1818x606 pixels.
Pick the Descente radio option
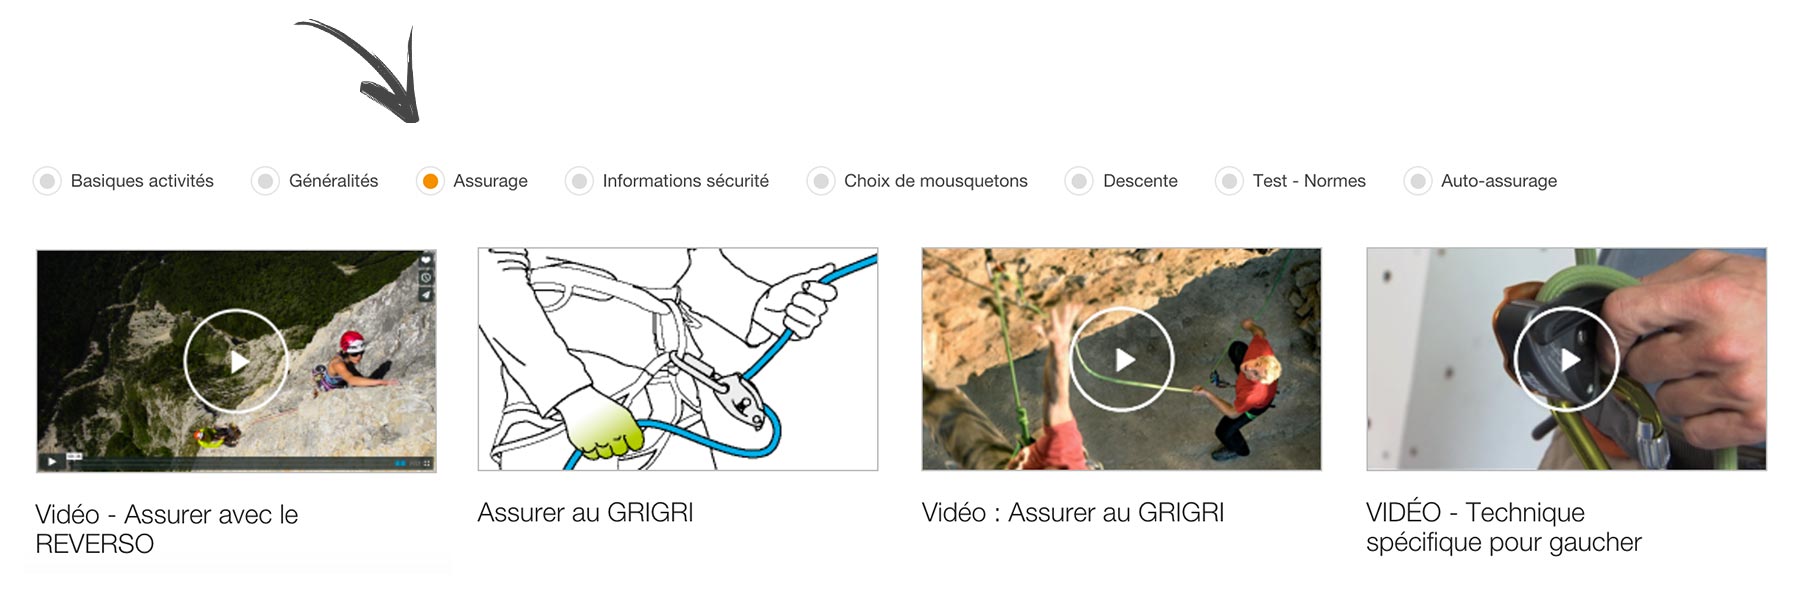(1079, 181)
